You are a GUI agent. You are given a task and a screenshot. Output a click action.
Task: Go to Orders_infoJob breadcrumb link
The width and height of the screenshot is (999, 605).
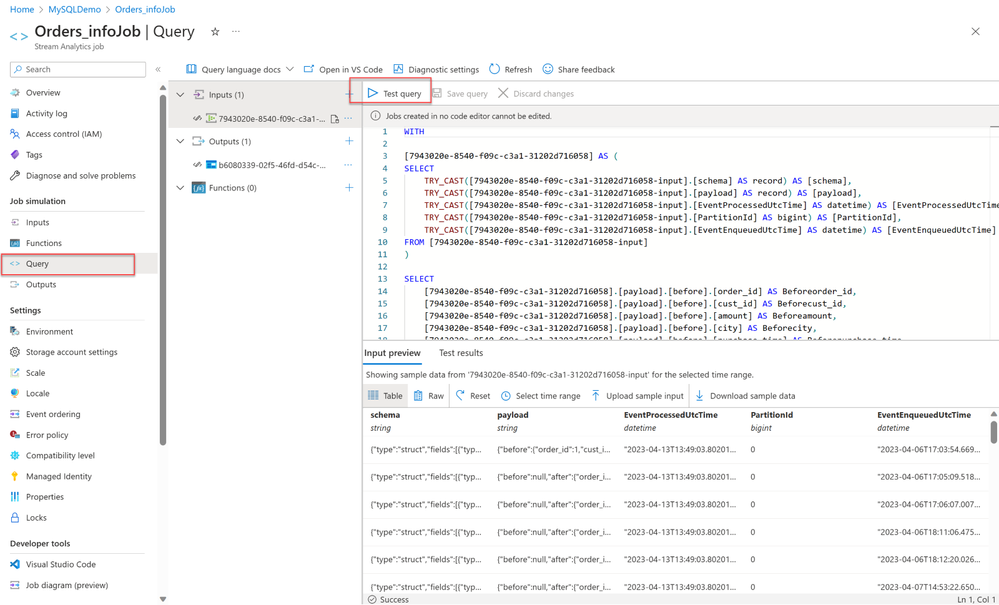pos(145,10)
